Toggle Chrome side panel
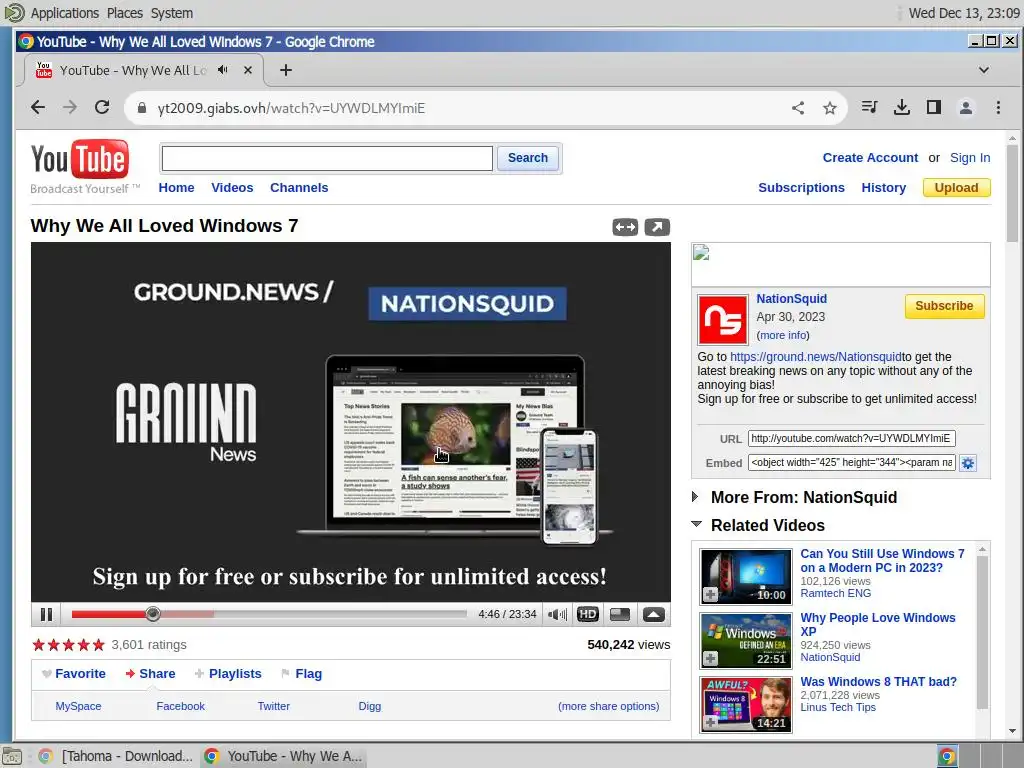 point(934,107)
